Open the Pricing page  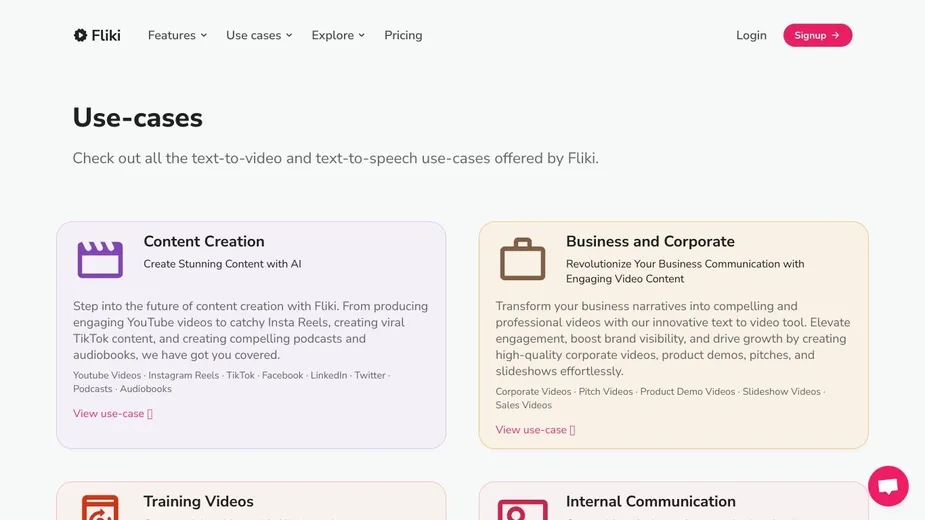coord(403,35)
